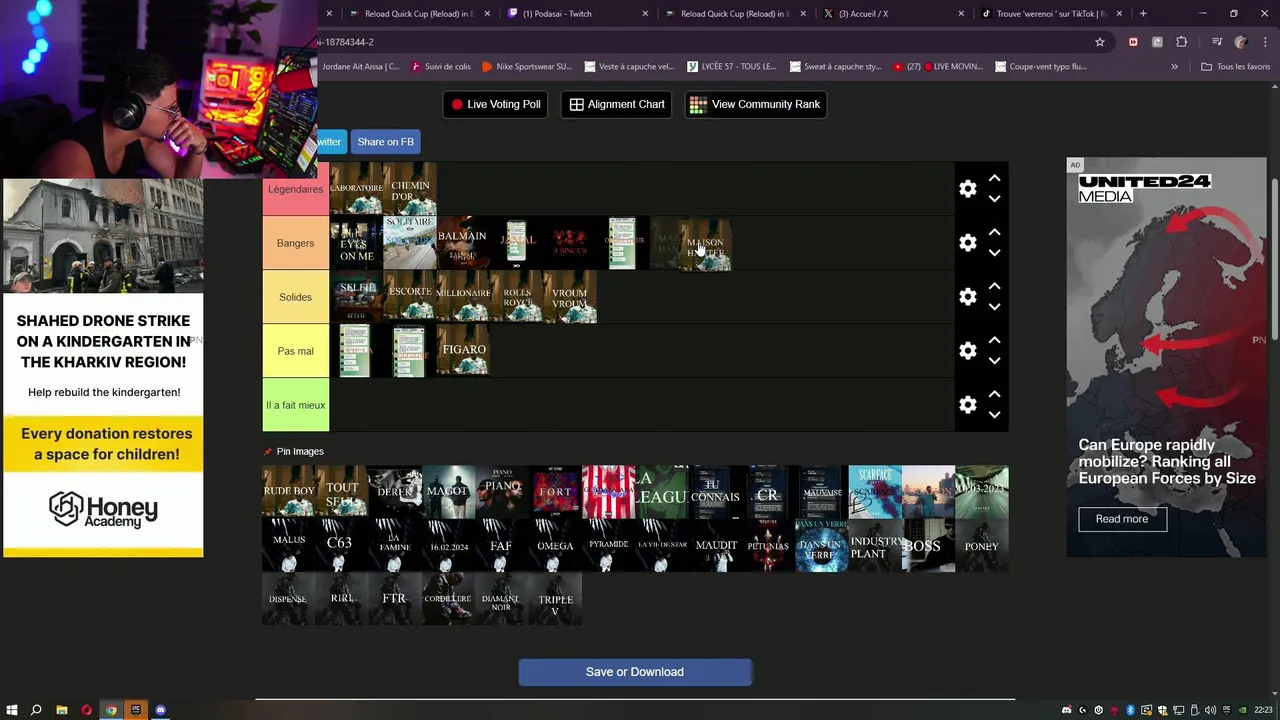The width and height of the screenshot is (1280, 720).
Task: Open taskbar search icon
Action: 36,710
